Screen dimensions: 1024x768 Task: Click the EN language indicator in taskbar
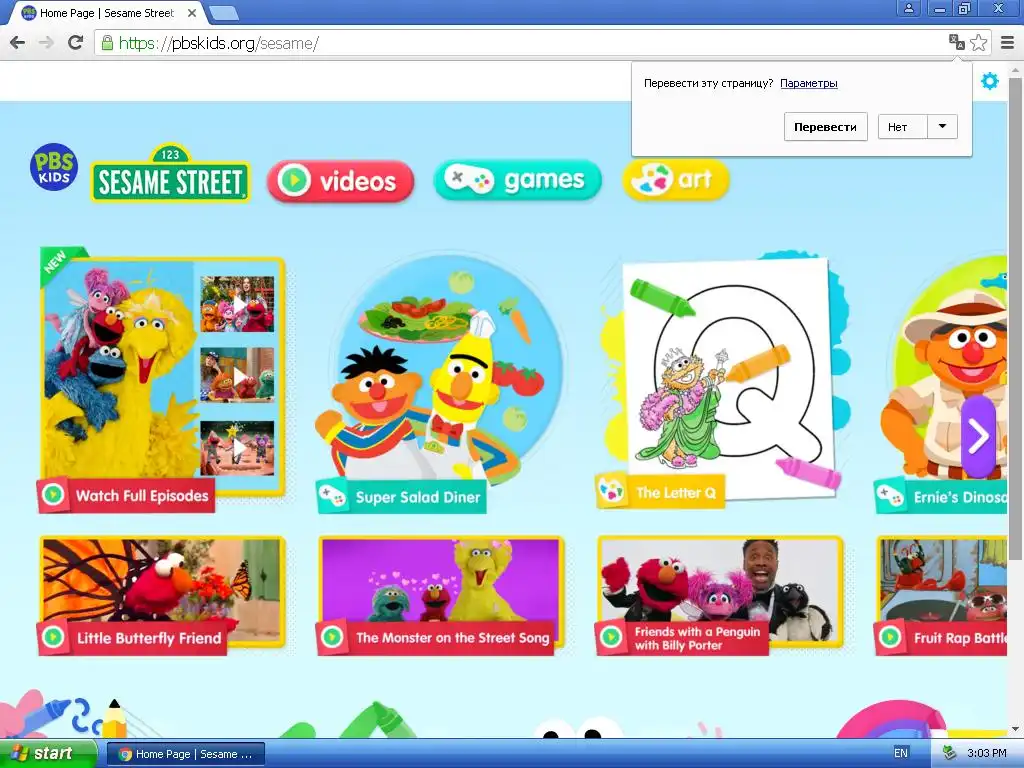pyautogui.click(x=901, y=753)
